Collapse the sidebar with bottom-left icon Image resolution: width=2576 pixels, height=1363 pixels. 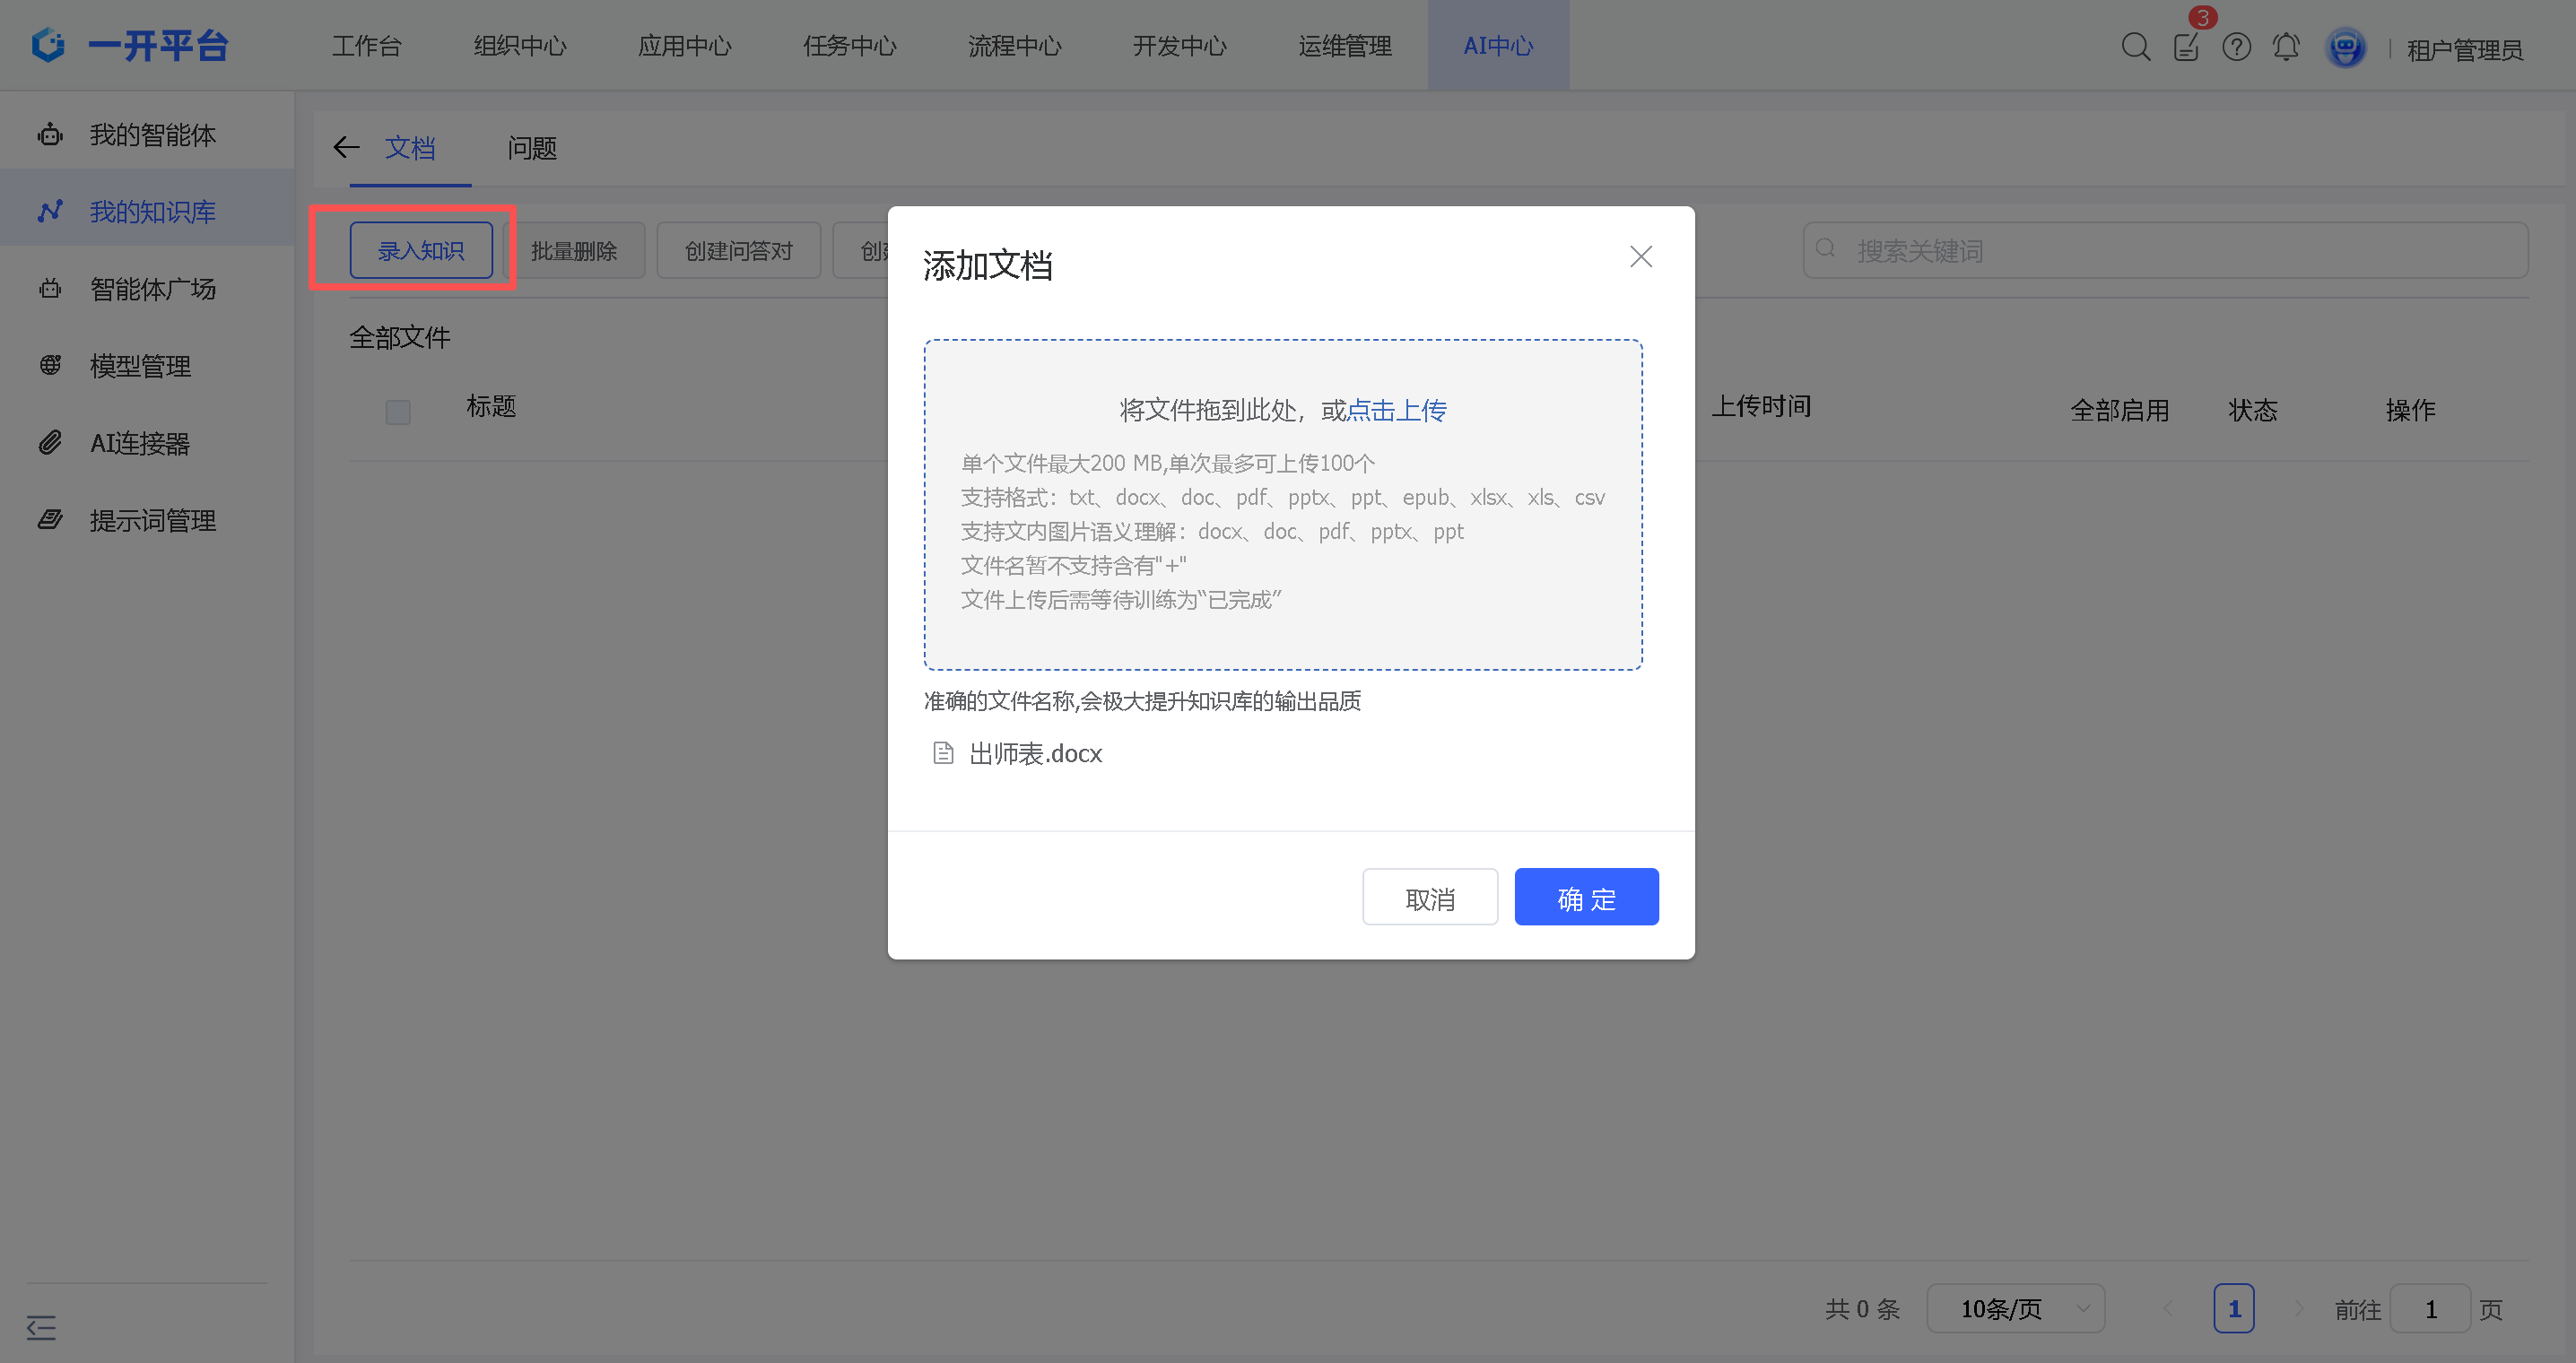click(41, 1327)
